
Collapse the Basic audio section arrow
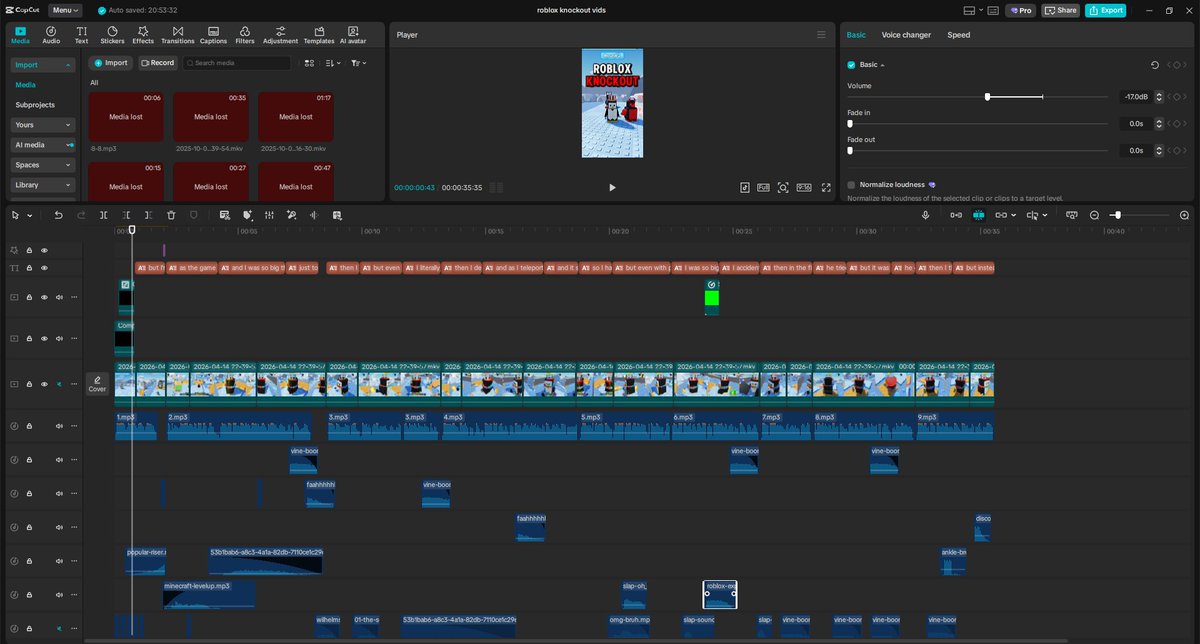883,65
